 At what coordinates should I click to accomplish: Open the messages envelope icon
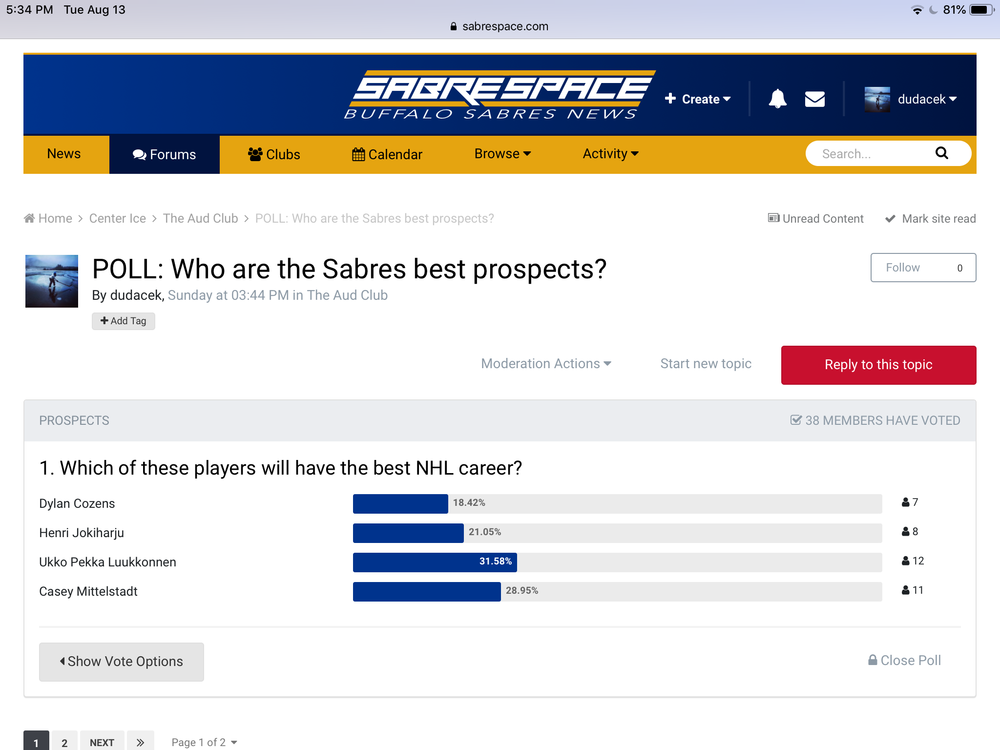coord(814,99)
